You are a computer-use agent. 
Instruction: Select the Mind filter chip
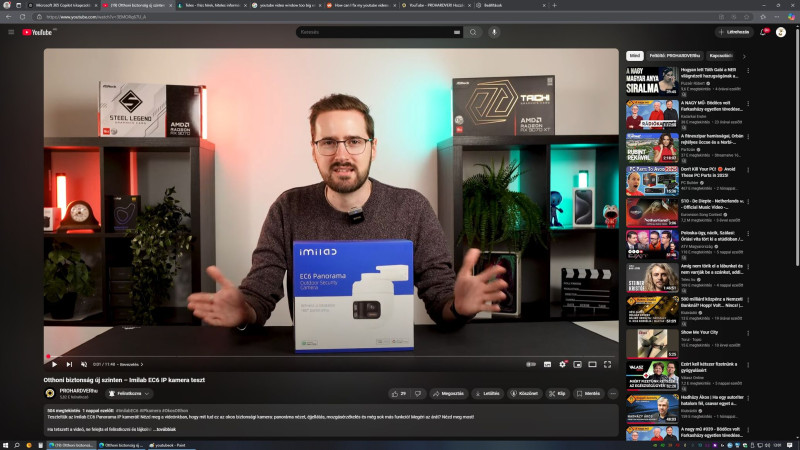click(635, 56)
